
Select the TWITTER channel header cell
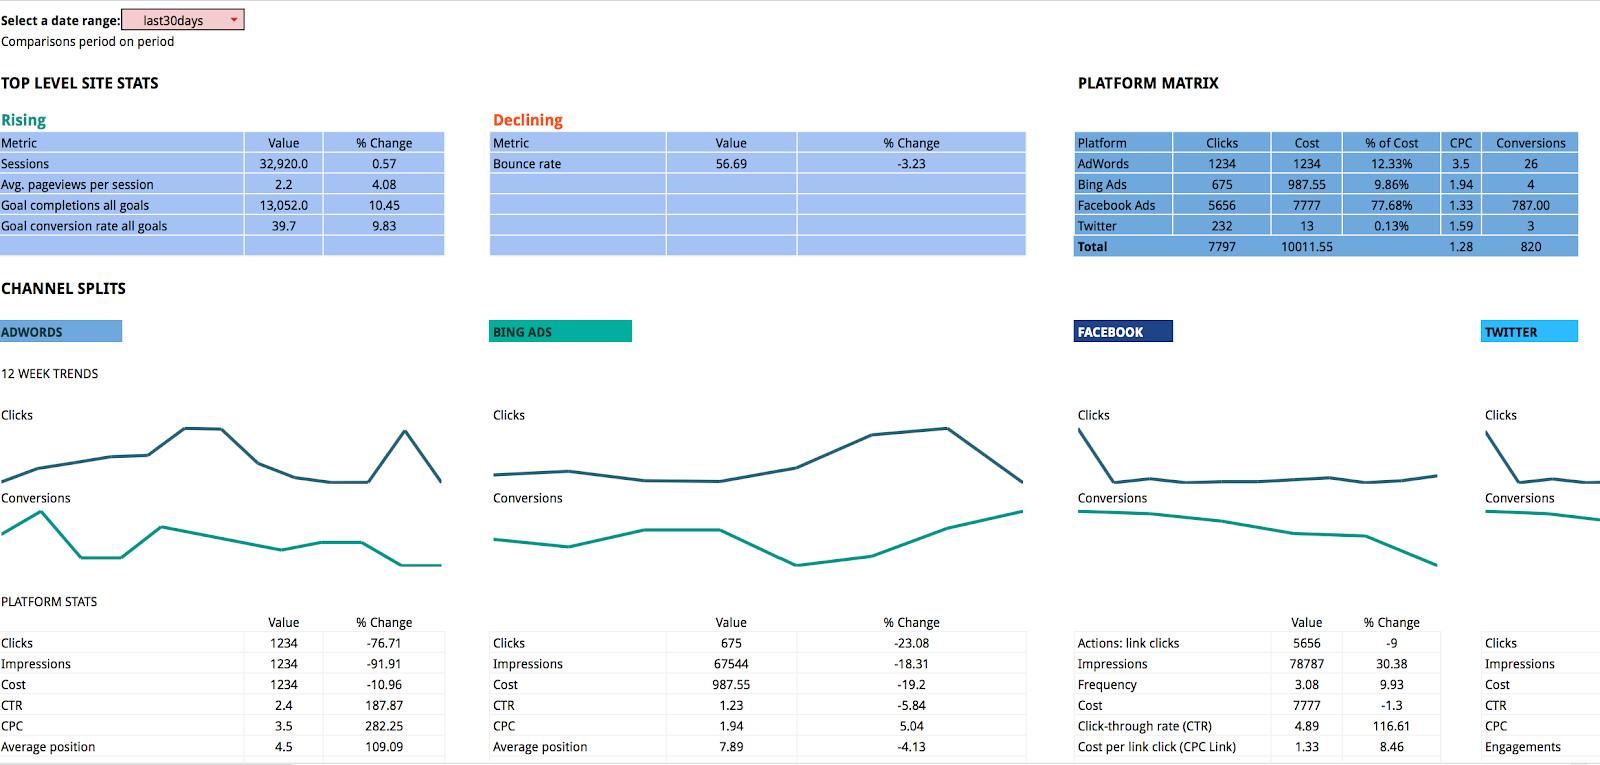1528,332
